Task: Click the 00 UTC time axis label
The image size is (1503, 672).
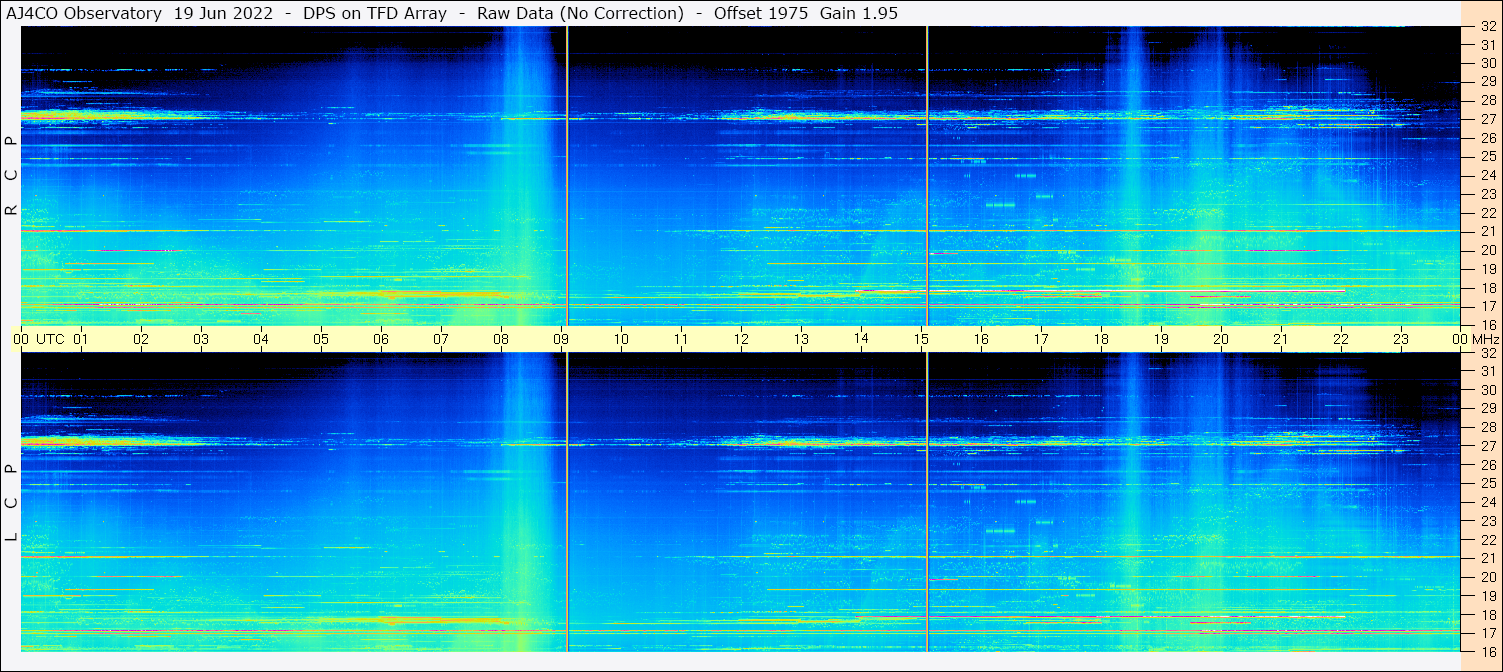Action: coord(39,339)
